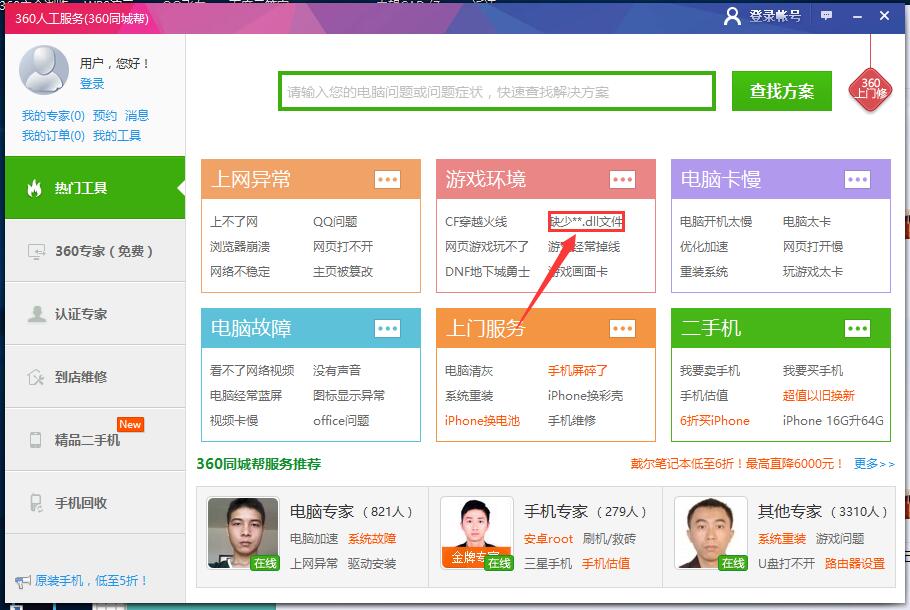The height and width of the screenshot is (610, 910).
Task: Open the 戴尔笔记本低至6折 promotion link
Action: [737, 464]
